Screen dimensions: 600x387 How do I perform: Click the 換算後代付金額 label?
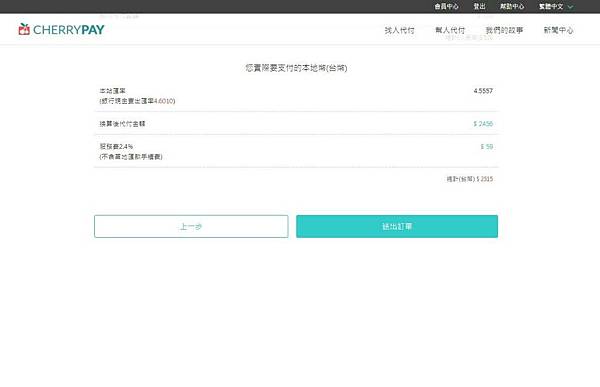click(x=122, y=124)
